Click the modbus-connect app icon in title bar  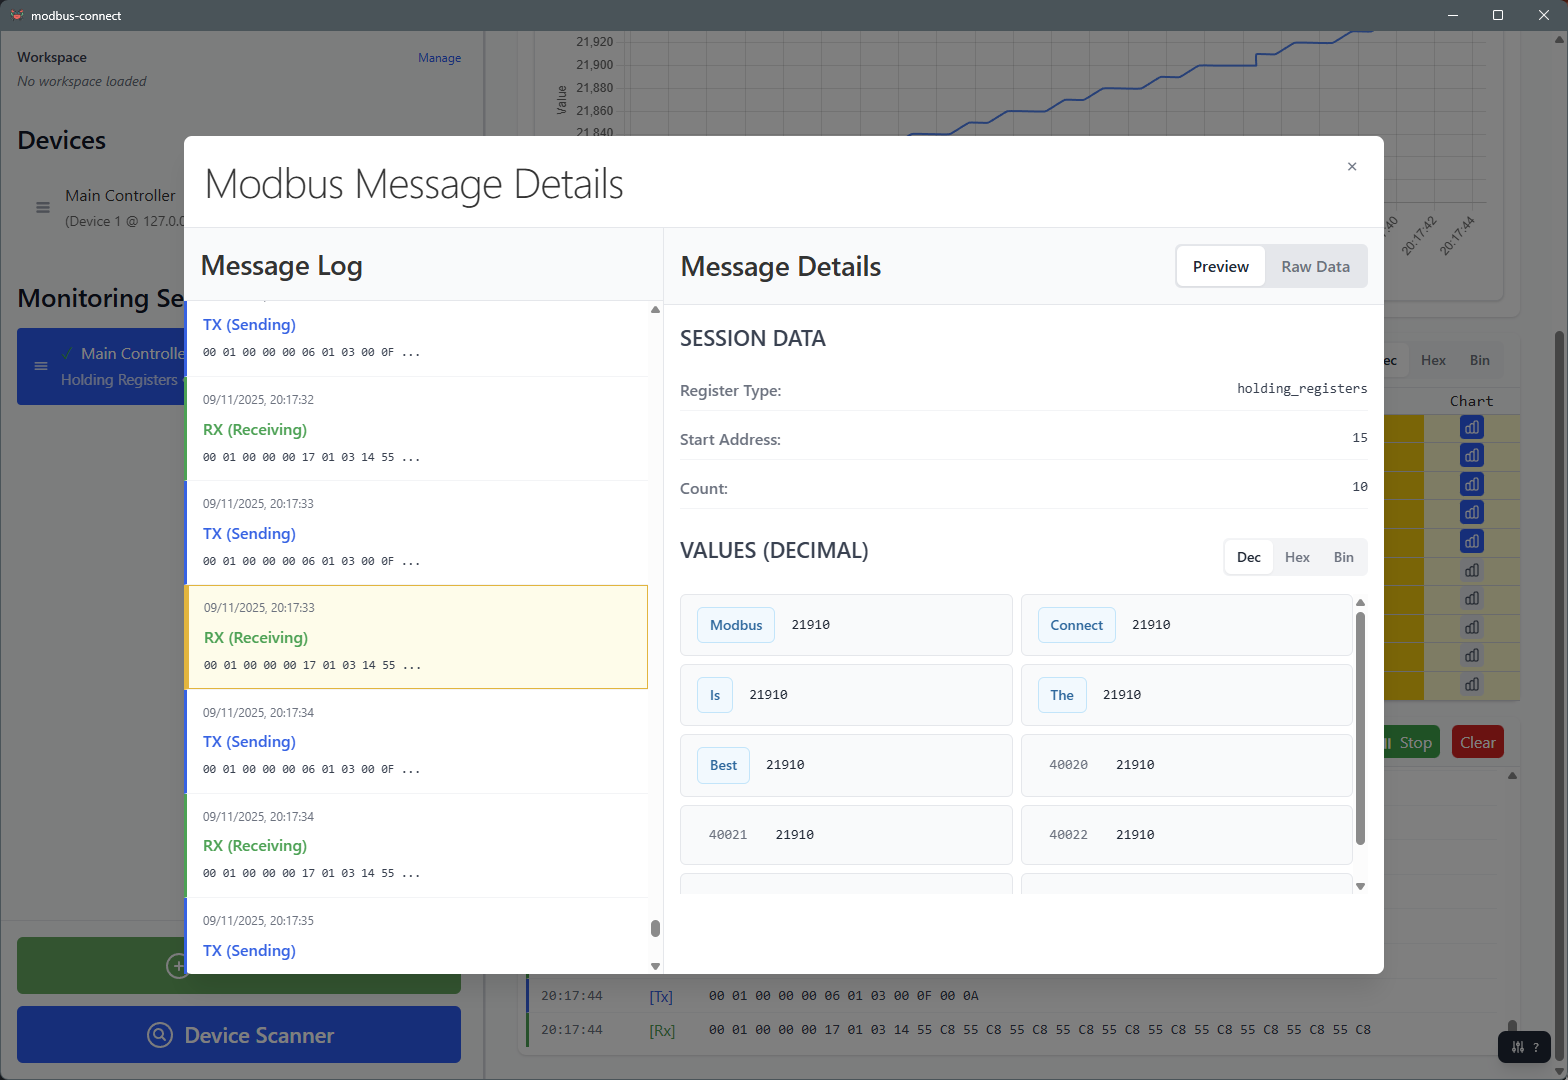point(17,15)
